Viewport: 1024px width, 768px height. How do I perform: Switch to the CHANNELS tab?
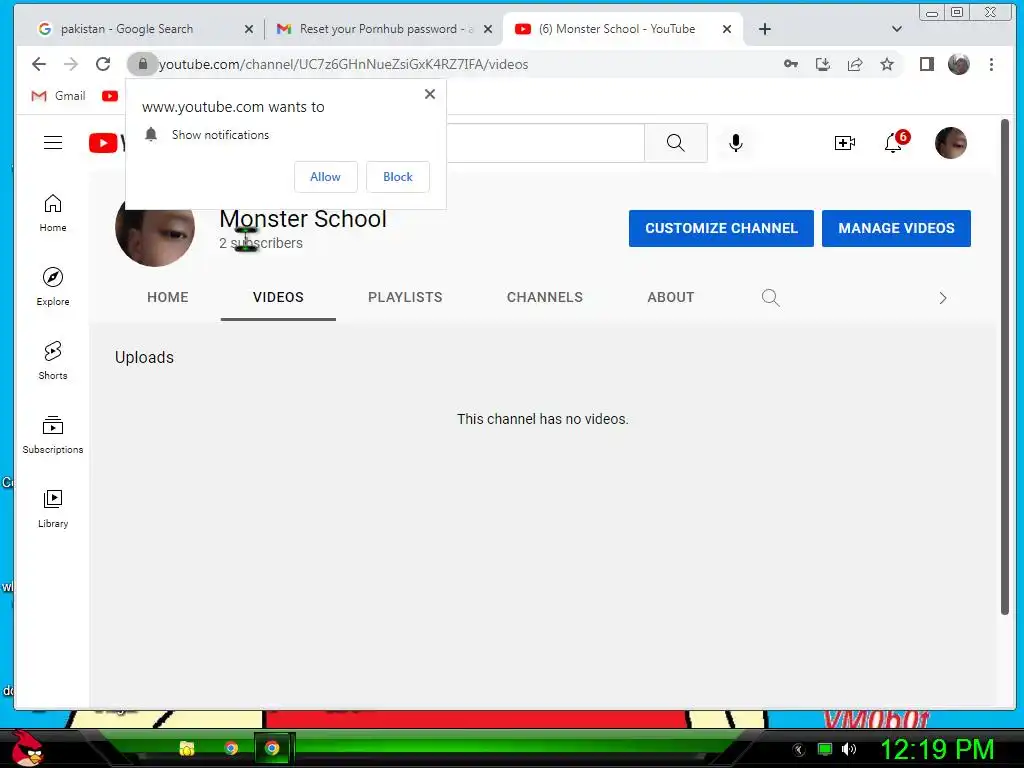(545, 297)
